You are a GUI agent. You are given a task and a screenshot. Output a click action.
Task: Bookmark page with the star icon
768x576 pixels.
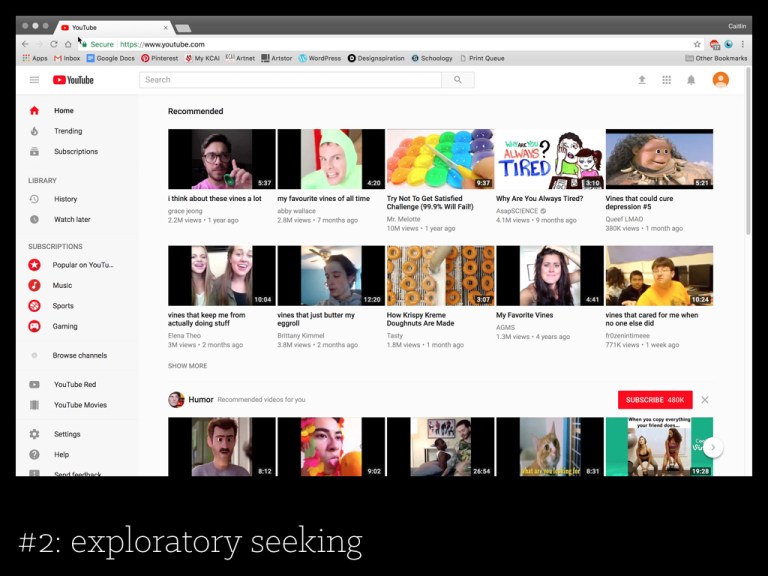(697, 44)
